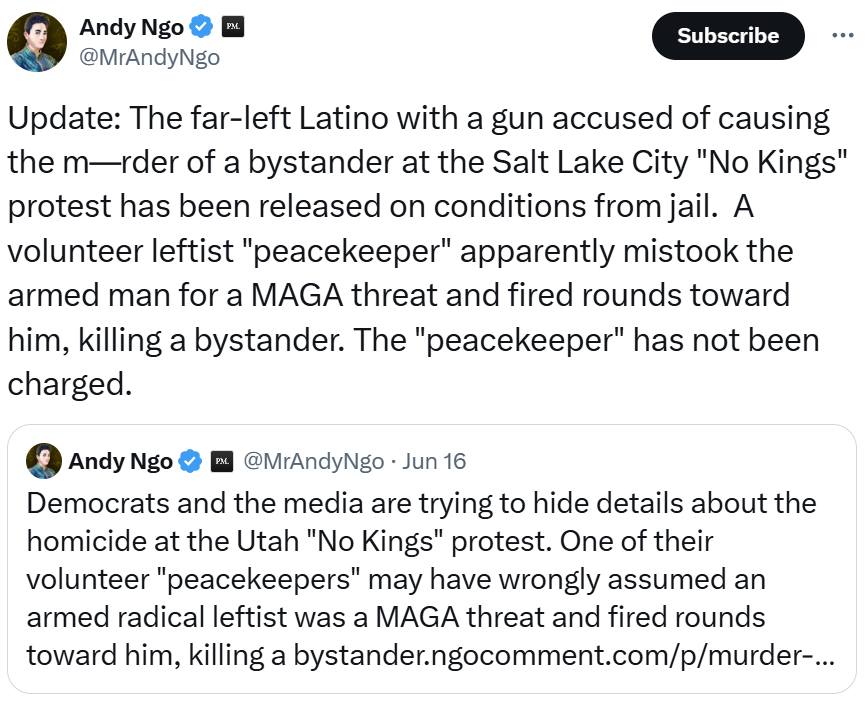Subscribe to Andy Ngo
The width and height of the screenshot is (866, 708).
pos(728,36)
